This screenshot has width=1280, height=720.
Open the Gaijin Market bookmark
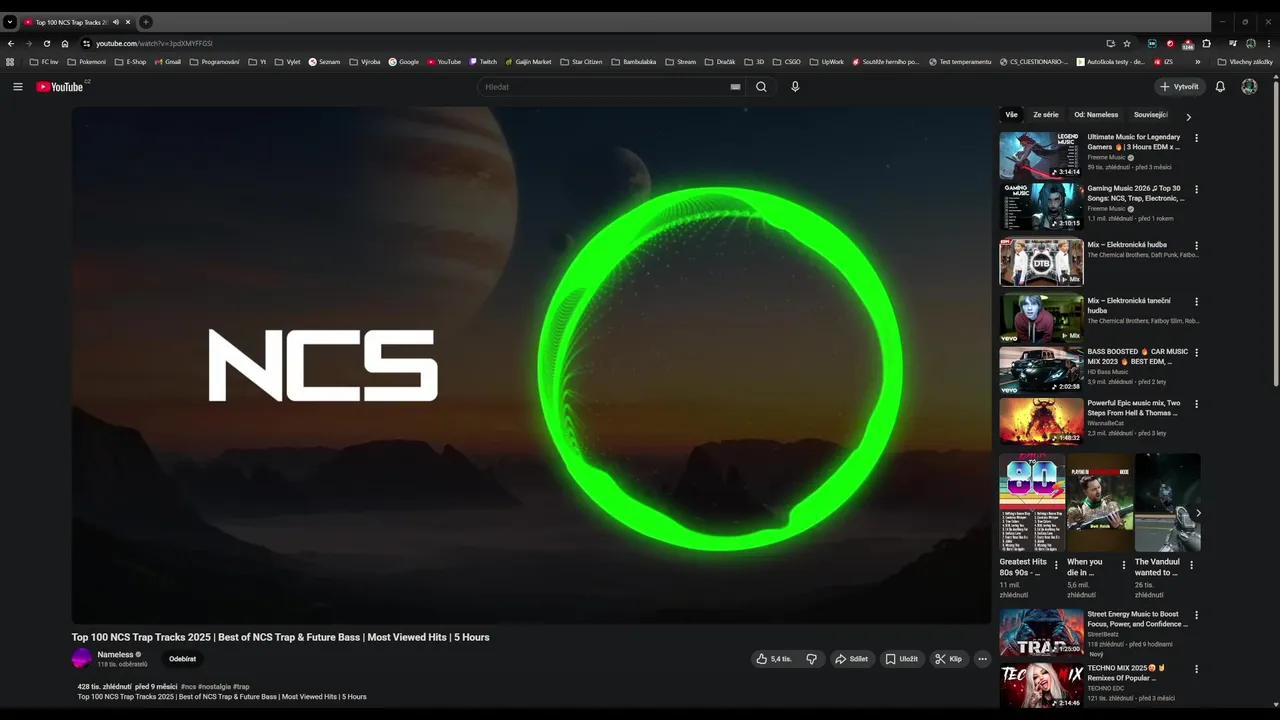click(x=528, y=62)
